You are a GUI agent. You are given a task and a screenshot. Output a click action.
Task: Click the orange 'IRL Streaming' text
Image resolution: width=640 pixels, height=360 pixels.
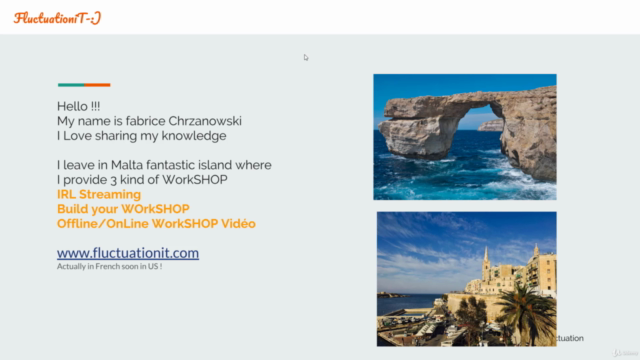(99, 194)
